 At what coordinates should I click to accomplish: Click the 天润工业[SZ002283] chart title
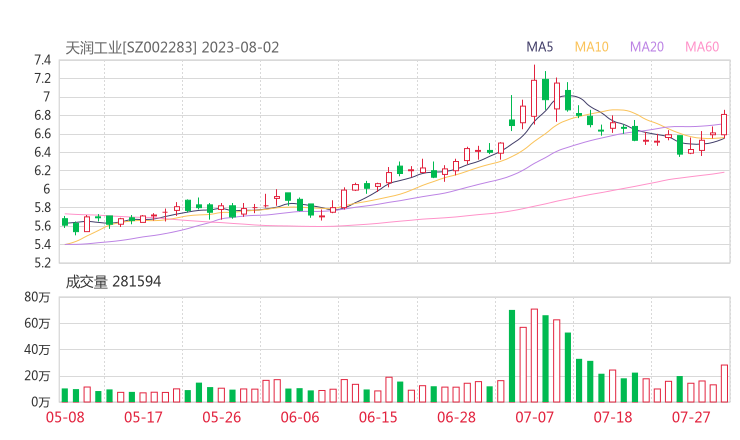(132, 47)
